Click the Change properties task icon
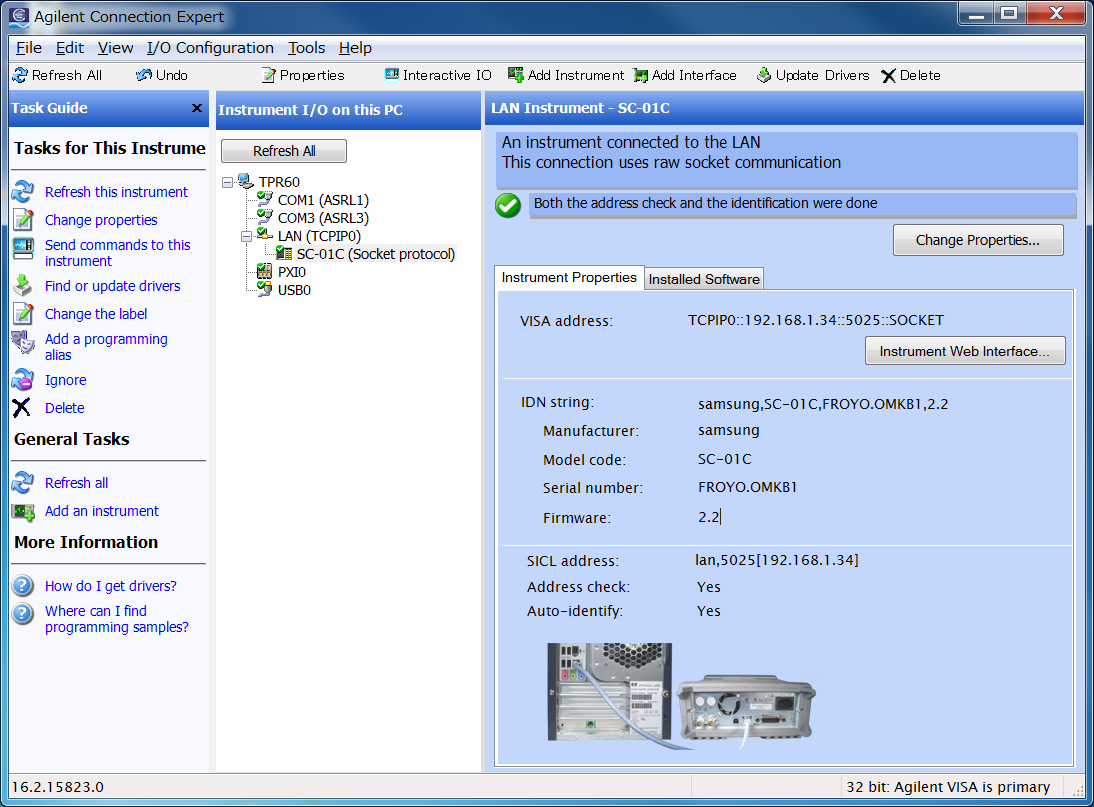The height and width of the screenshot is (807, 1094). tap(23, 220)
